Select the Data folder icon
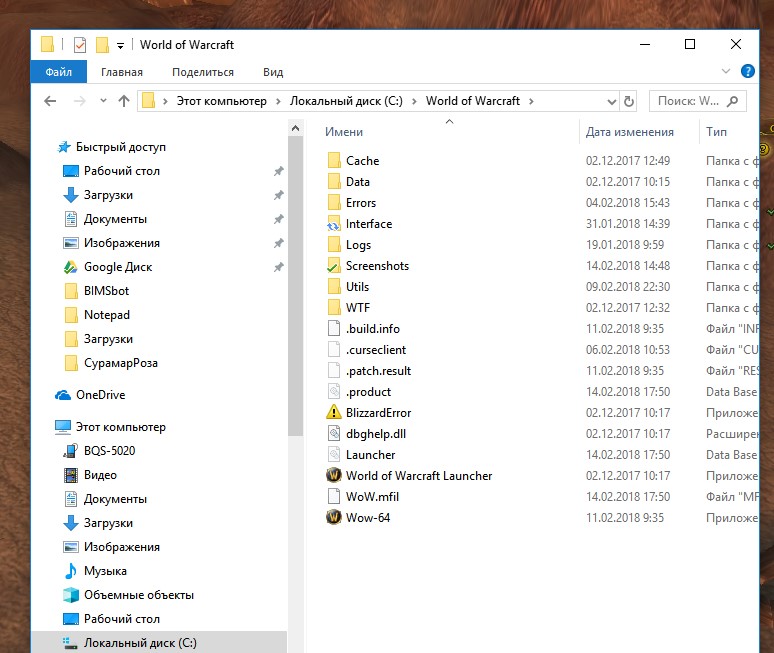The height and width of the screenshot is (653, 774). click(x=334, y=182)
